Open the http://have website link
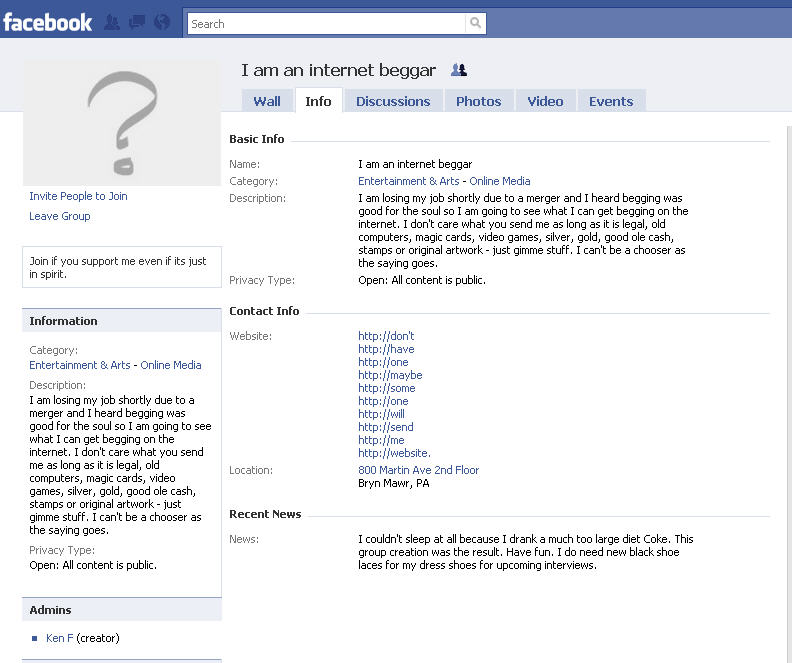 (386, 349)
